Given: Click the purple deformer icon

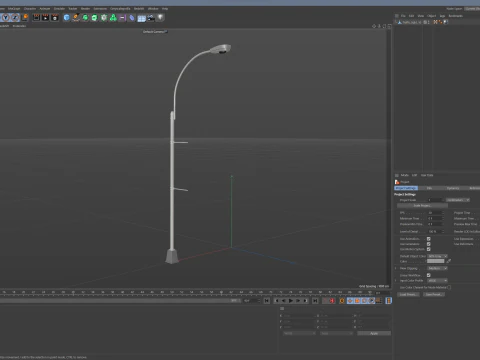Looking at the screenshot, I should point(123,17).
